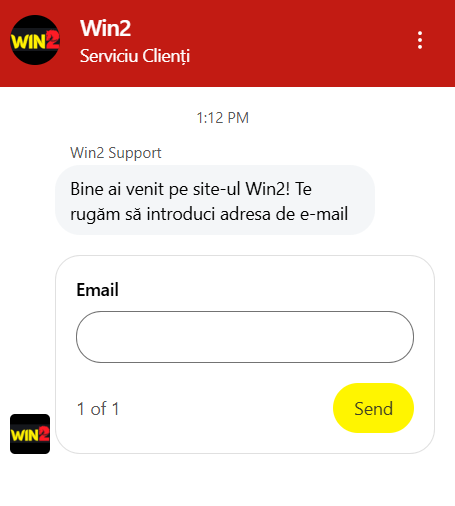Viewport: 455px width, 506px height.
Task: Click the 'adresa de e-mail' text
Action: point(284,214)
